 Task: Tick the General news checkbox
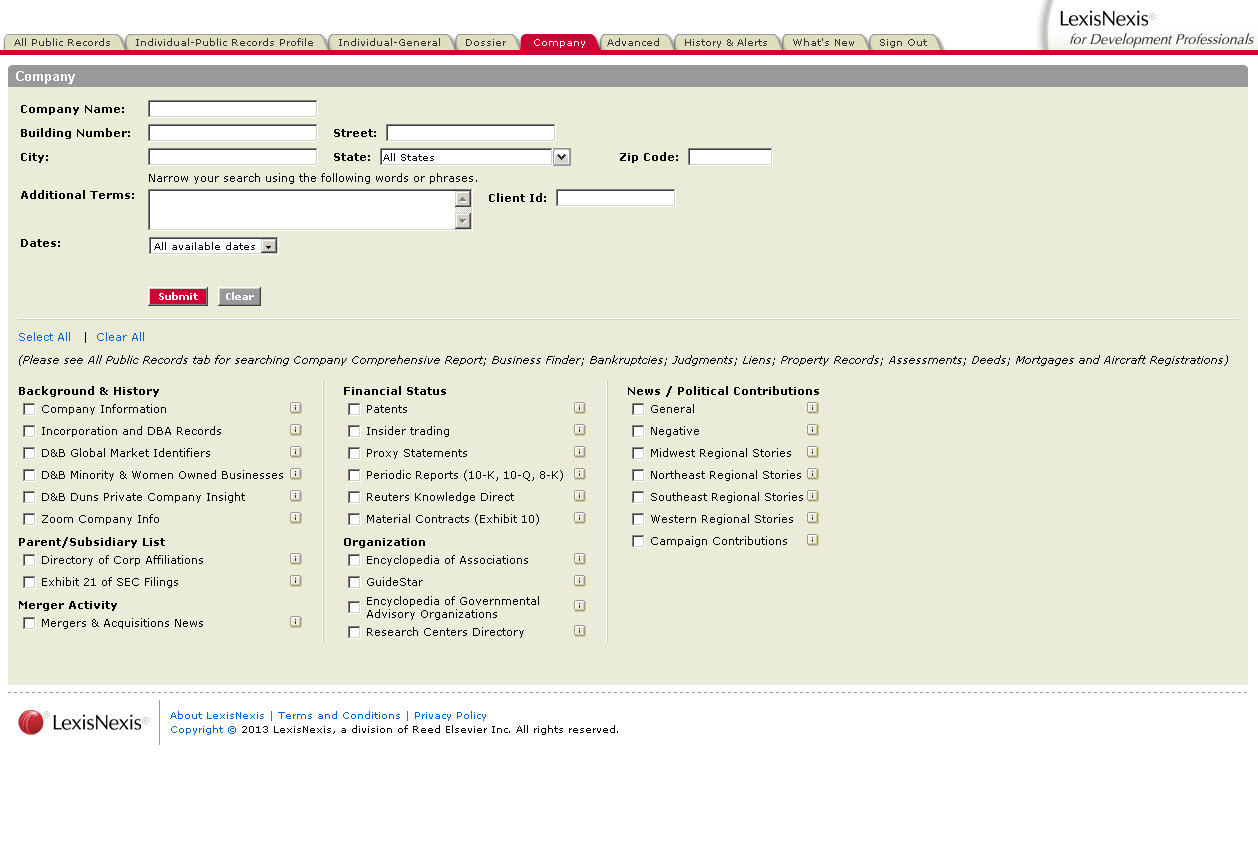(638, 409)
